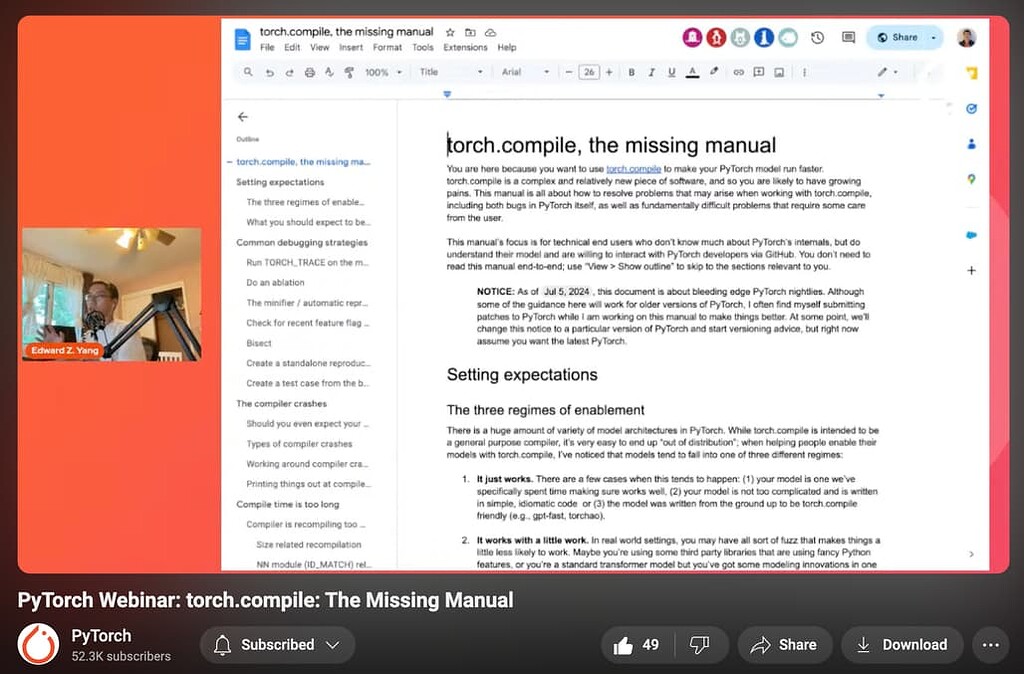1024x674 pixels.
Task: Click the plus get add-ons icon
Action: (x=972, y=270)
